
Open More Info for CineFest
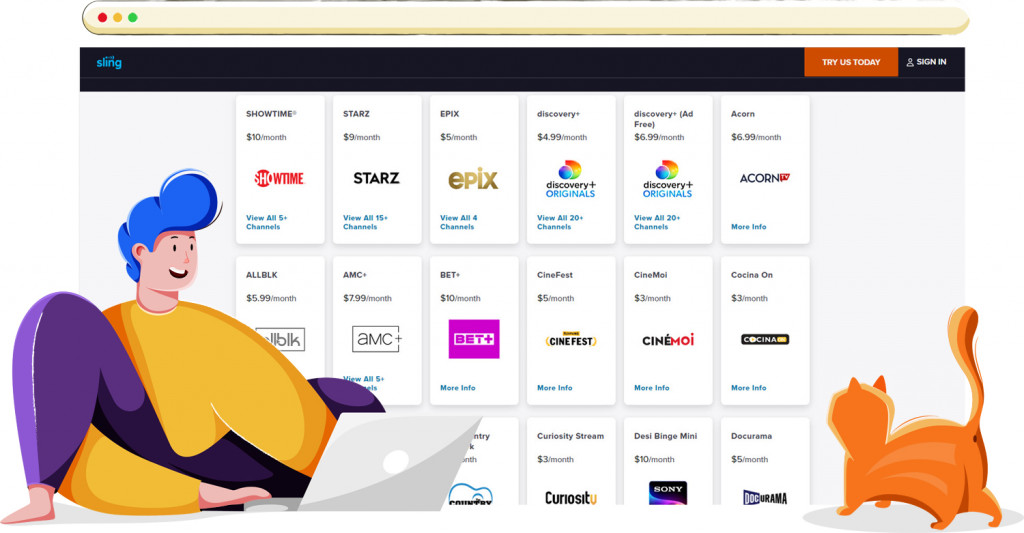point(554,388)
